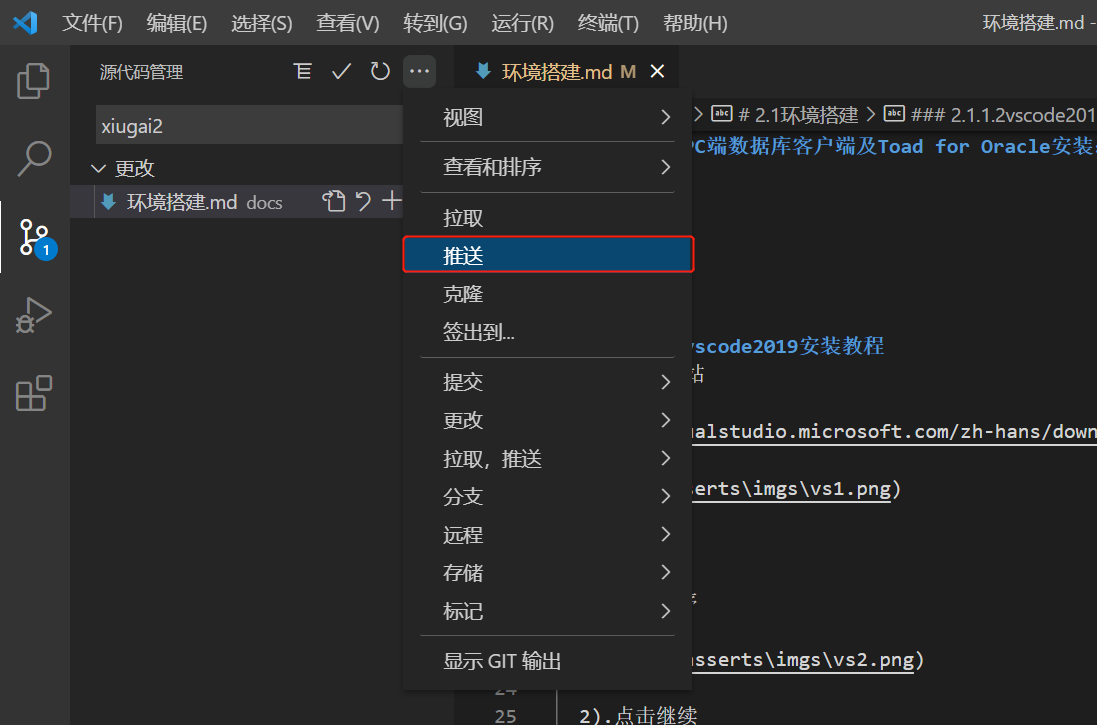Screen dimensions: 1097x725
Task: Choose 显示 GIT 输出 option
Action: 503,661
